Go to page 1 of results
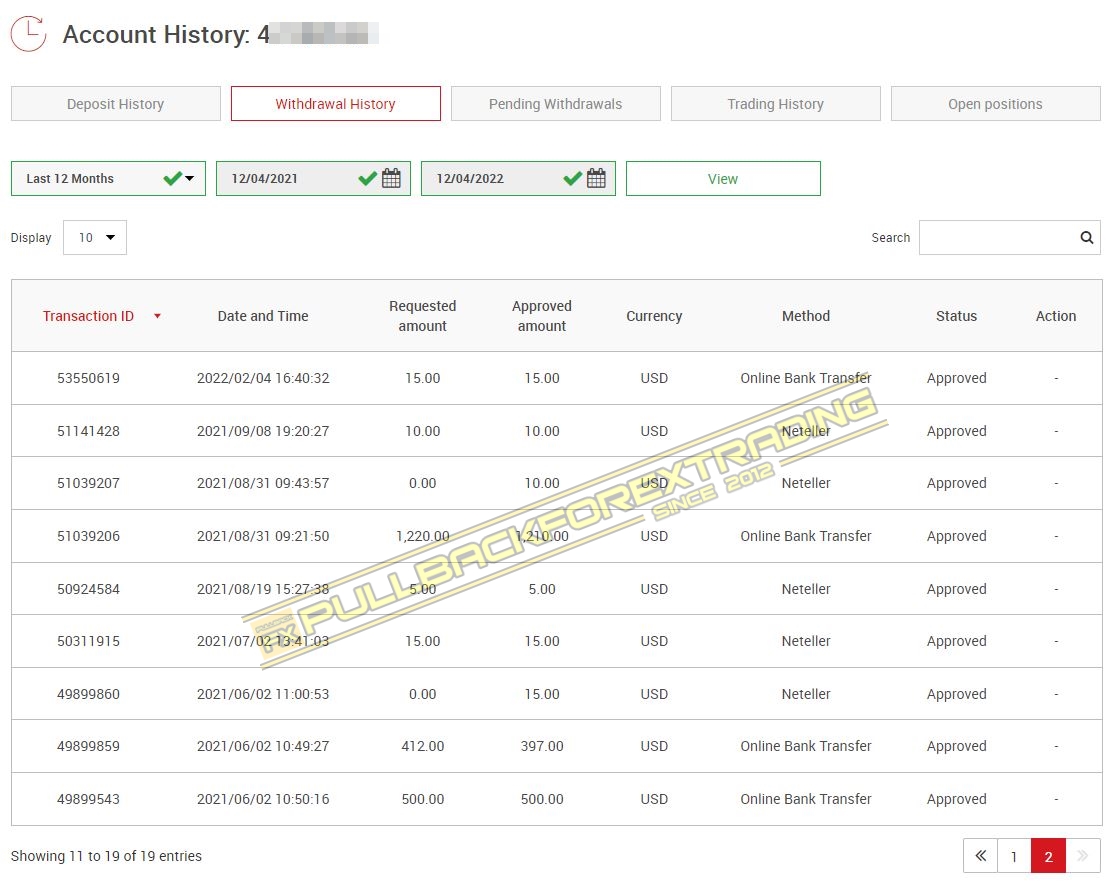 (1014, 856)
